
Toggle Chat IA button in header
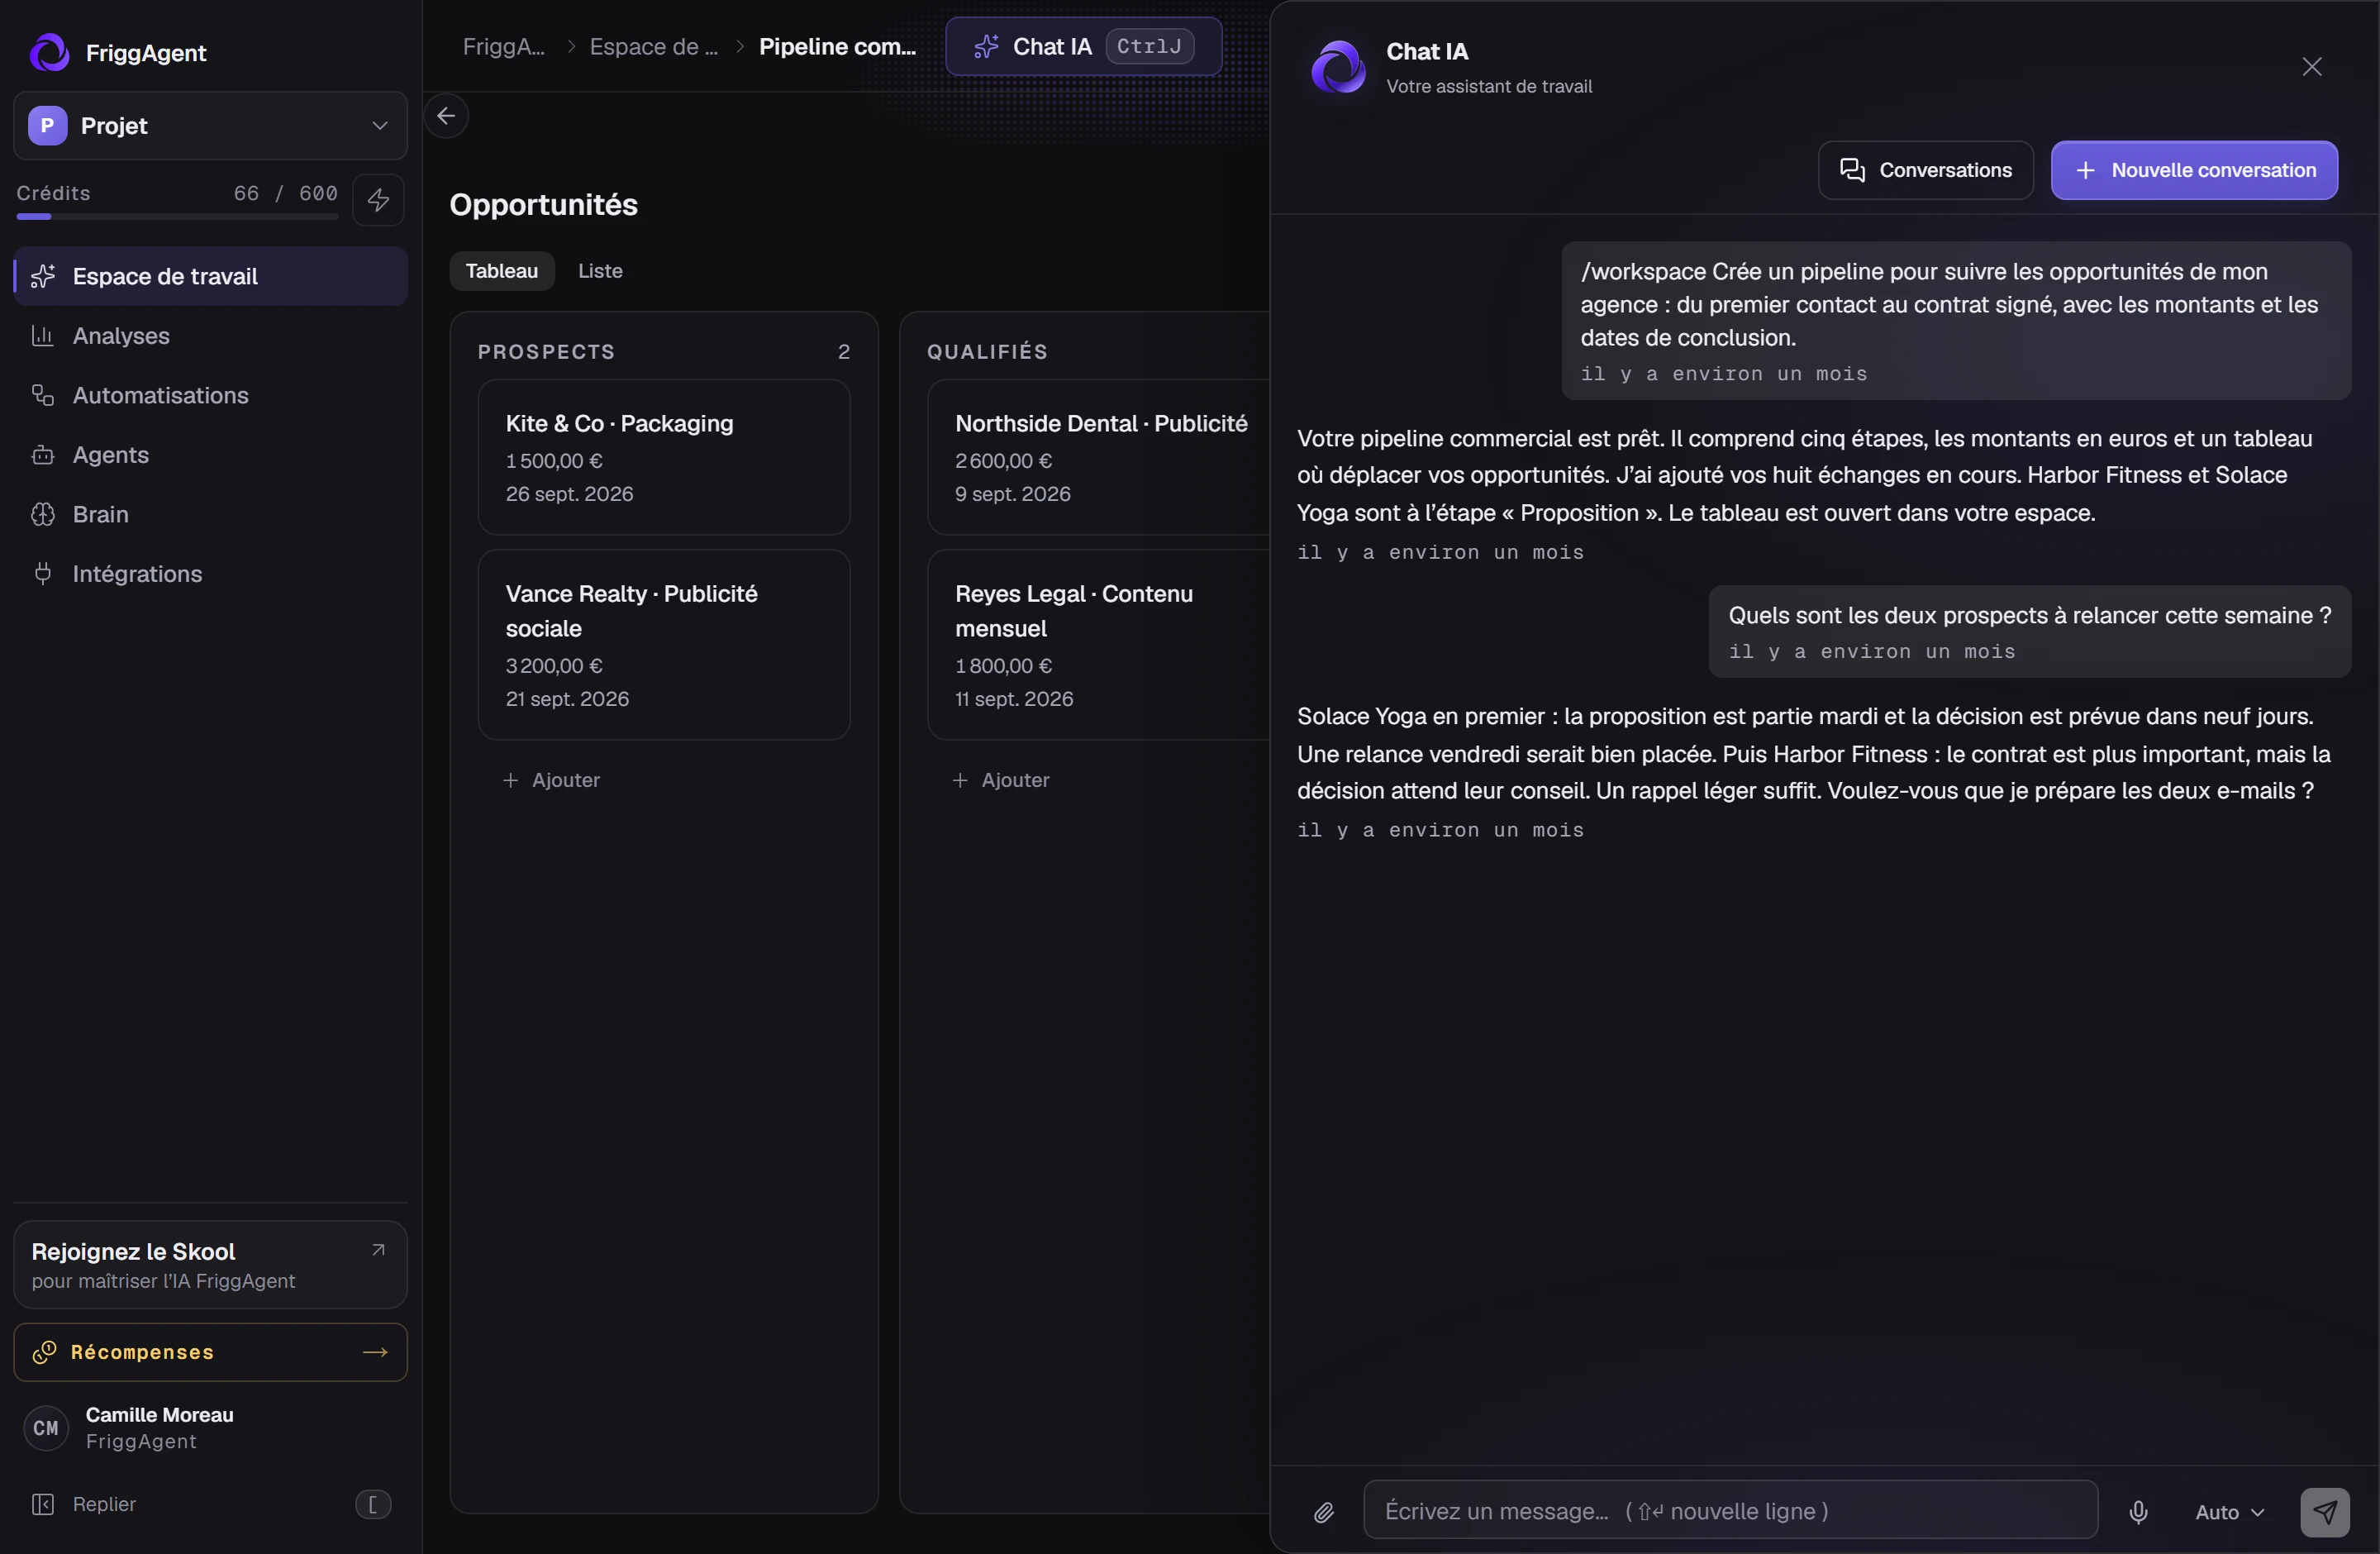[1083, 46]
